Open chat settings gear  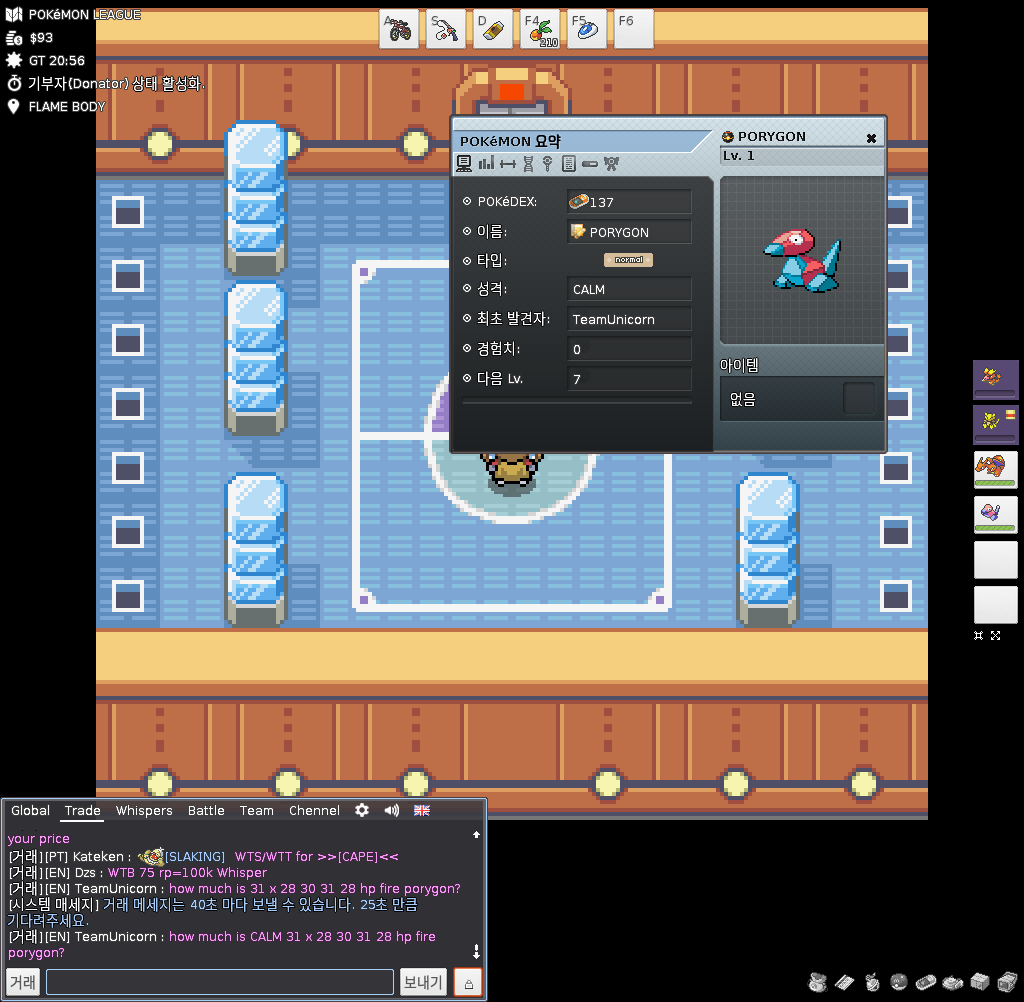pos(362,810)
